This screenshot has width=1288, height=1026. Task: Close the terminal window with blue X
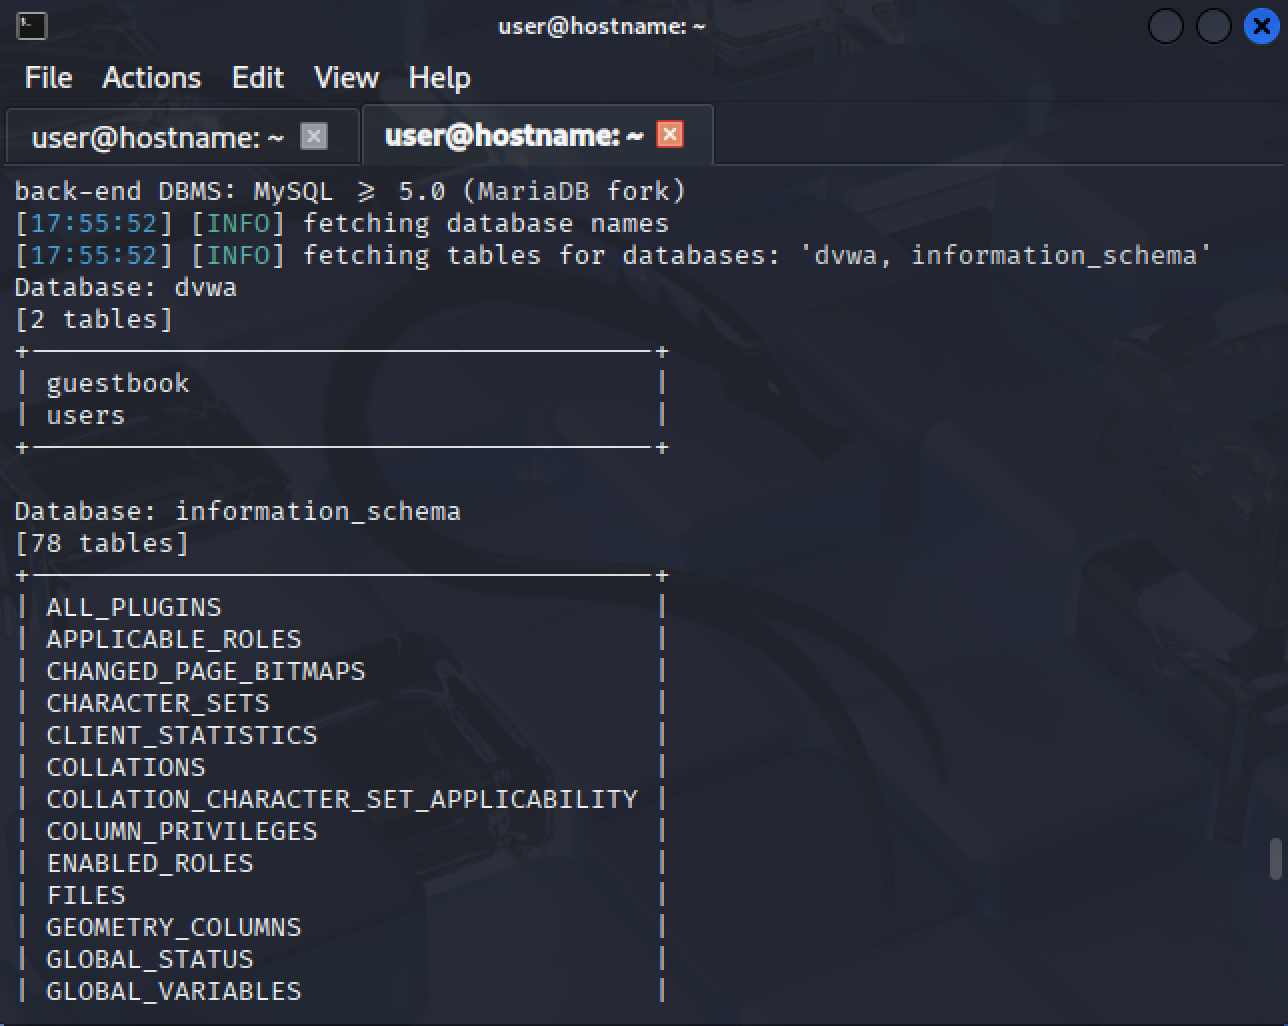click(x=1262, y=26)
